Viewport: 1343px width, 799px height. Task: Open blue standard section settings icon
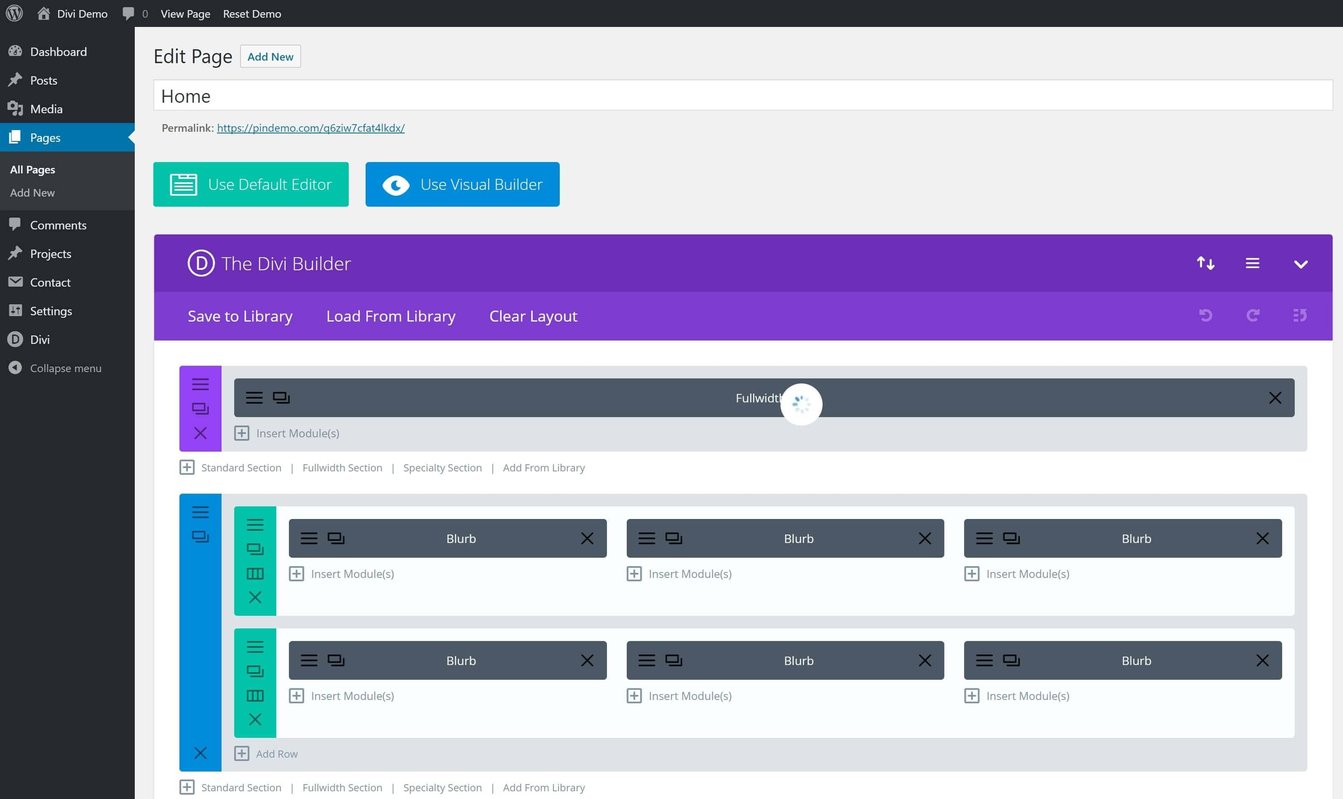200,512
